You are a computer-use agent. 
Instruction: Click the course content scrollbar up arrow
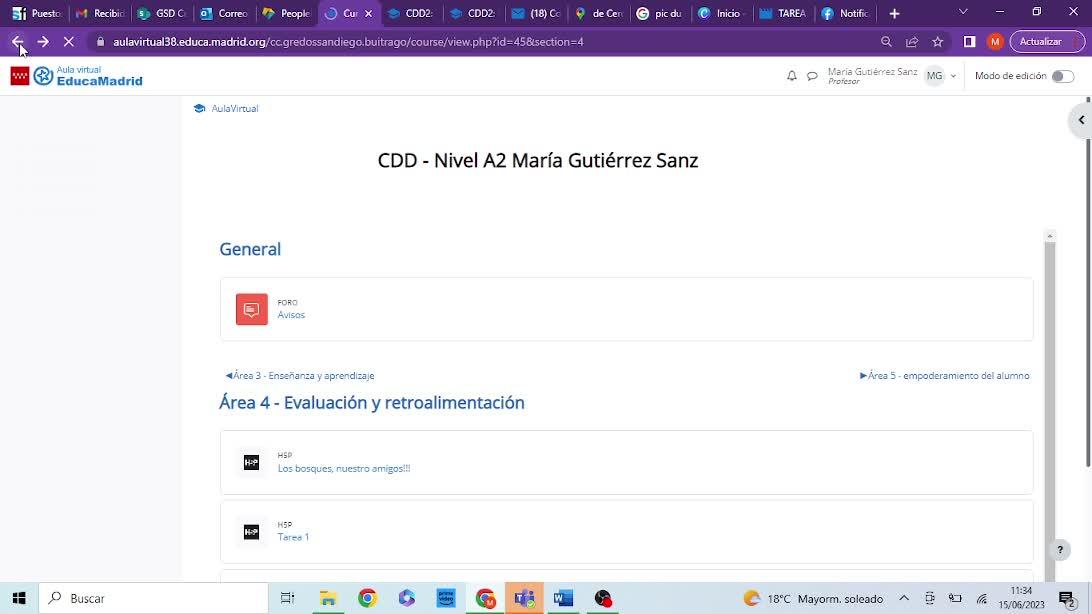pyautogui.click(x=1050, y=237)
